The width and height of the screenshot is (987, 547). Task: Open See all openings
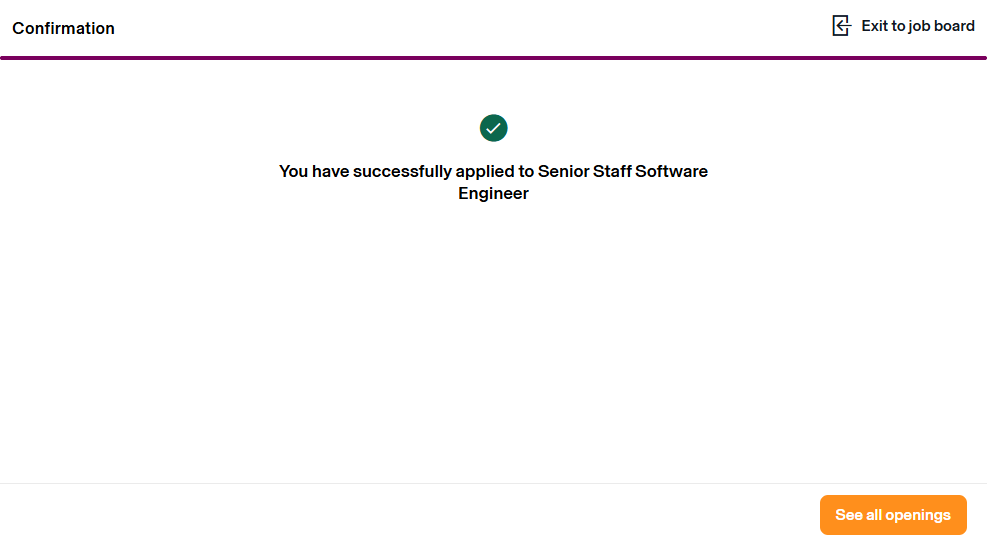(893, 515)
